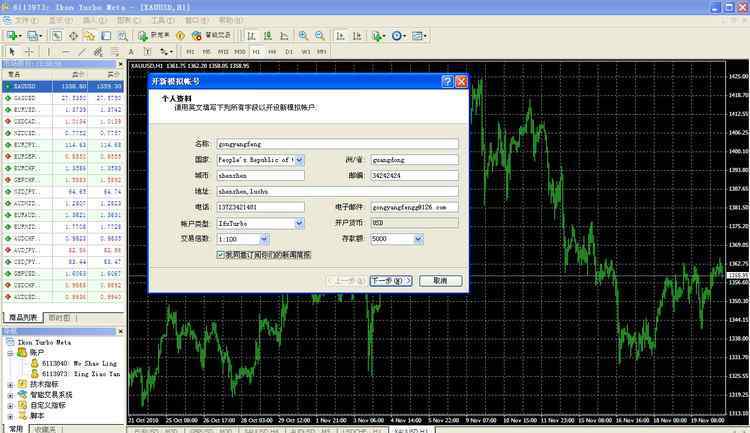750x433 pixels.
Task: Toggle the Auto Scroll chart icon
Action: coord(340,36)
